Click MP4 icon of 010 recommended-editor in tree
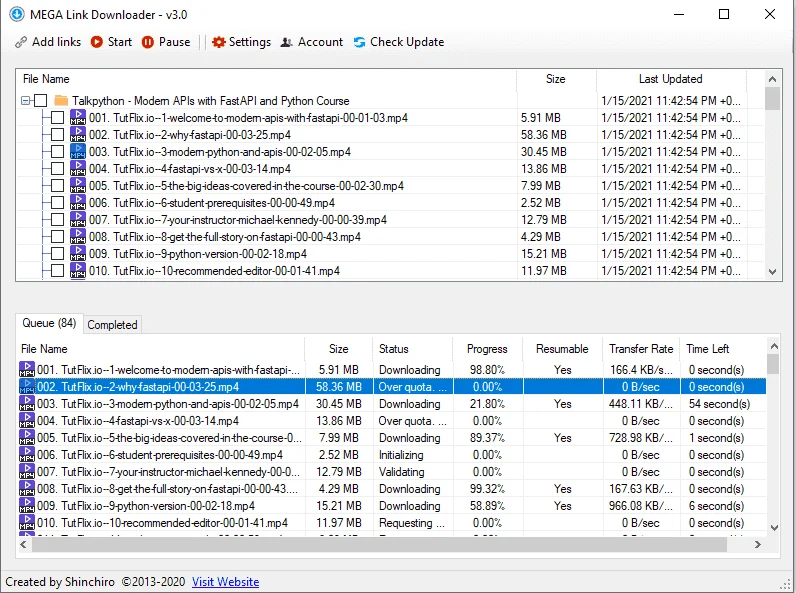796x593 pixels. 78,271
